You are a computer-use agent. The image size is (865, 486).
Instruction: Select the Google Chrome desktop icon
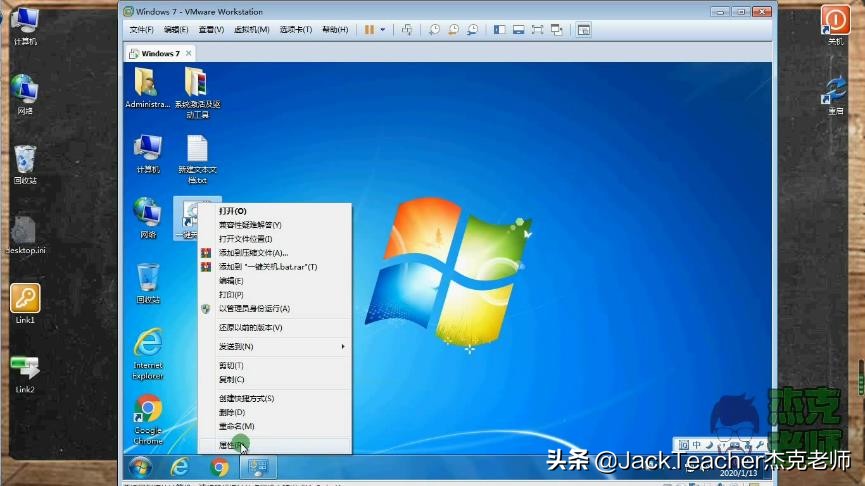click(x=148, y=419)
